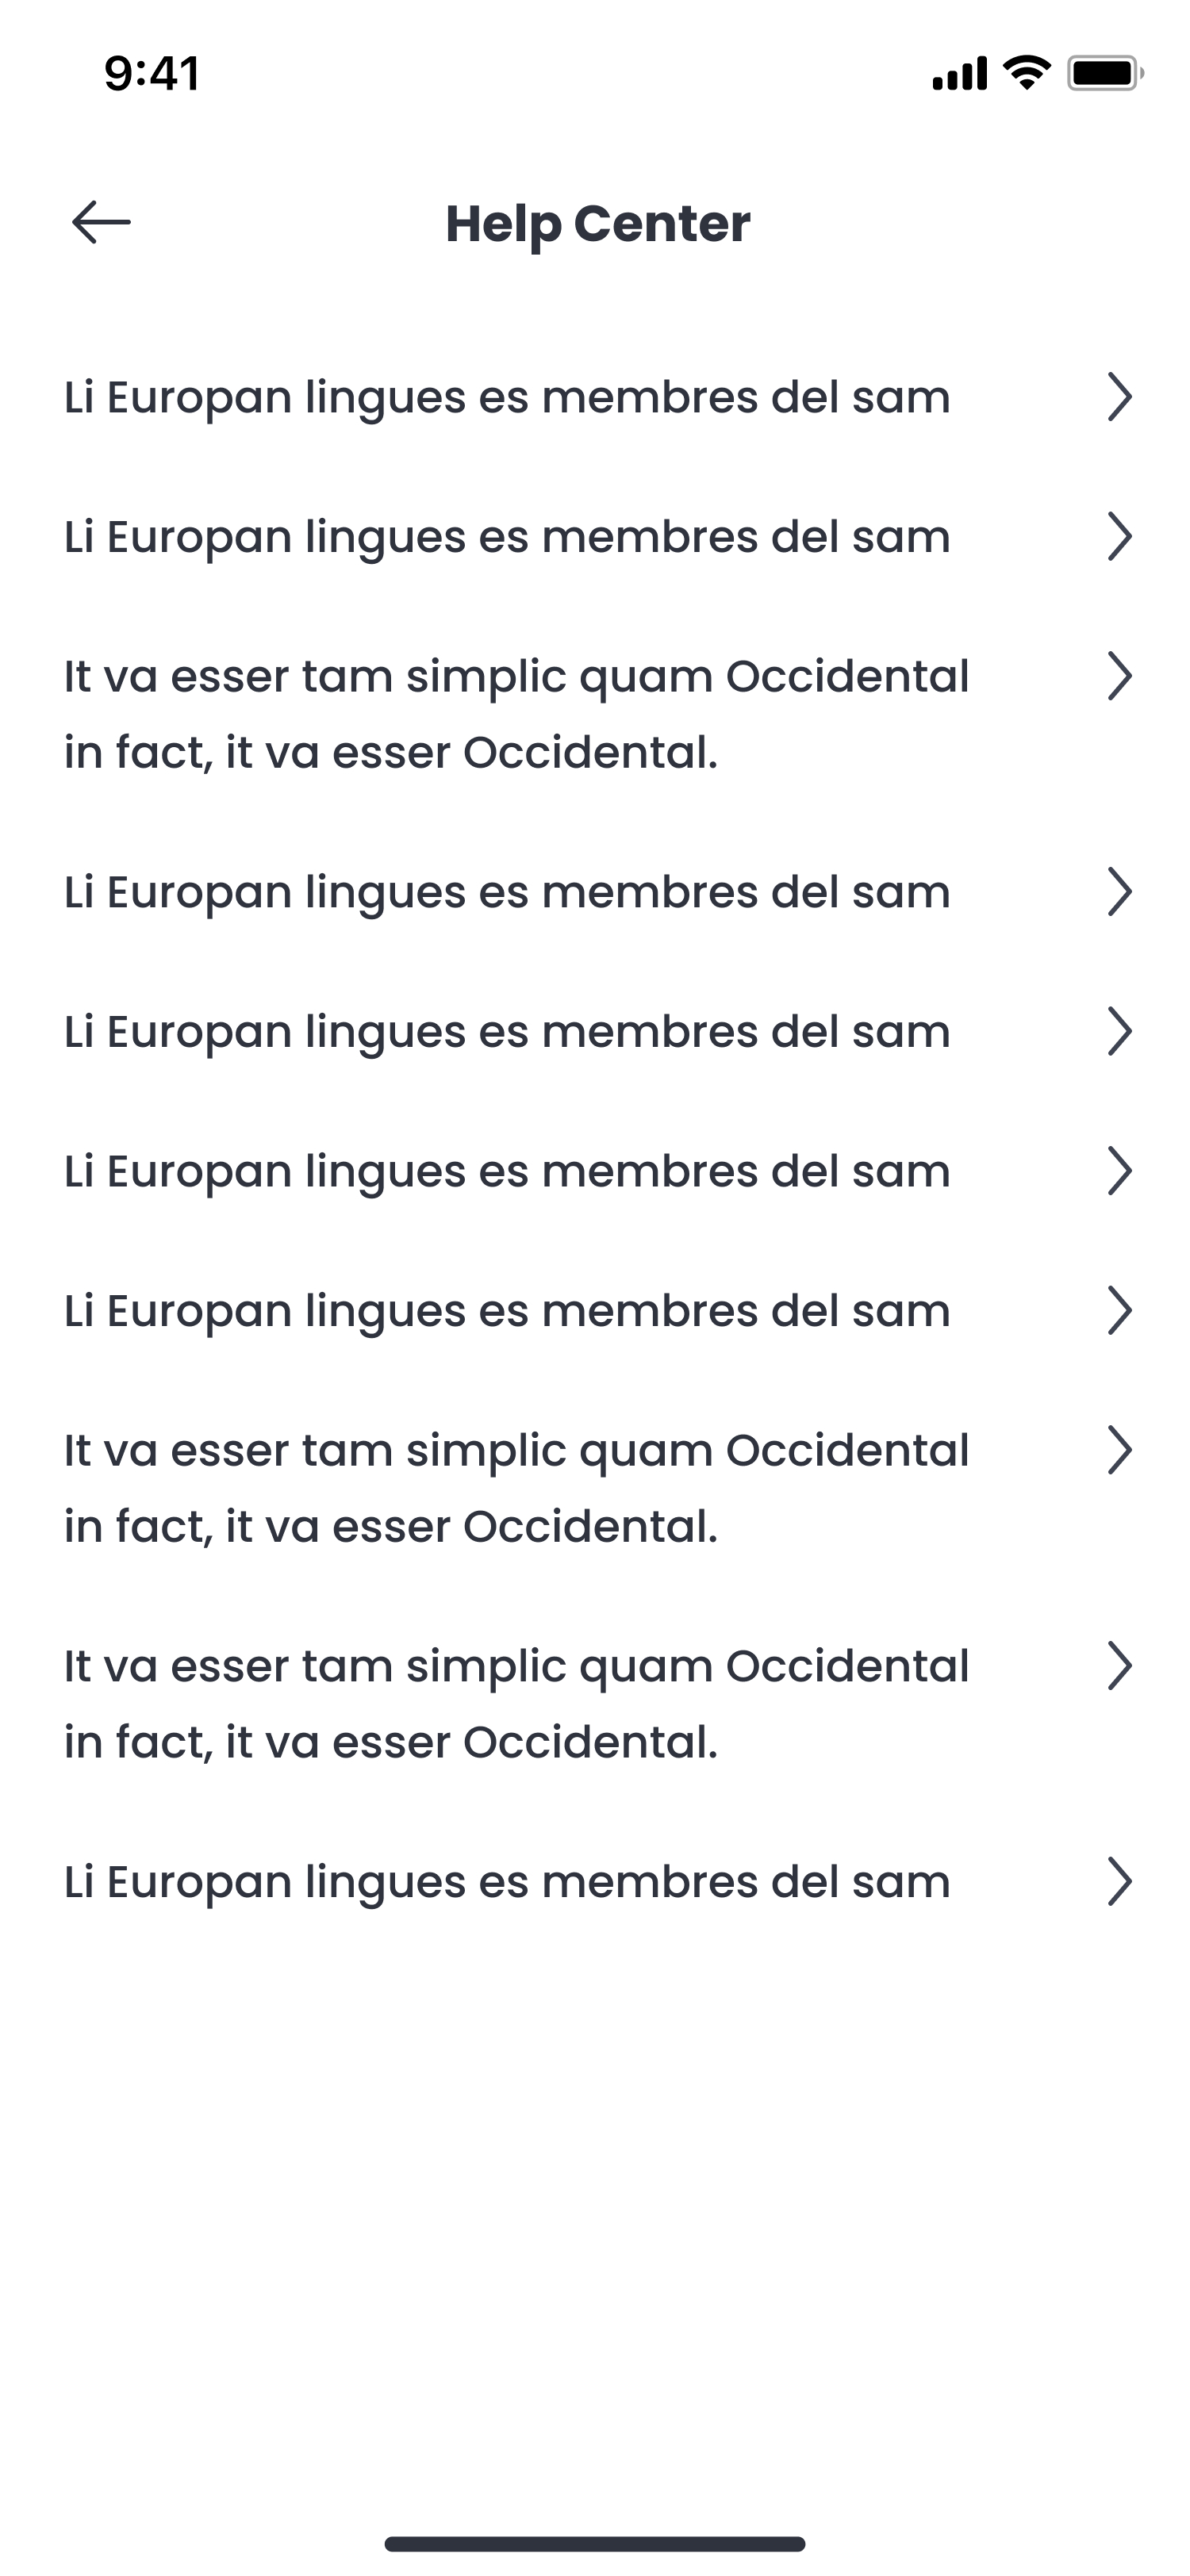Open the third 'It va esser' topic text
The image size is (1190, 2576).
[x=516, y=1704]
